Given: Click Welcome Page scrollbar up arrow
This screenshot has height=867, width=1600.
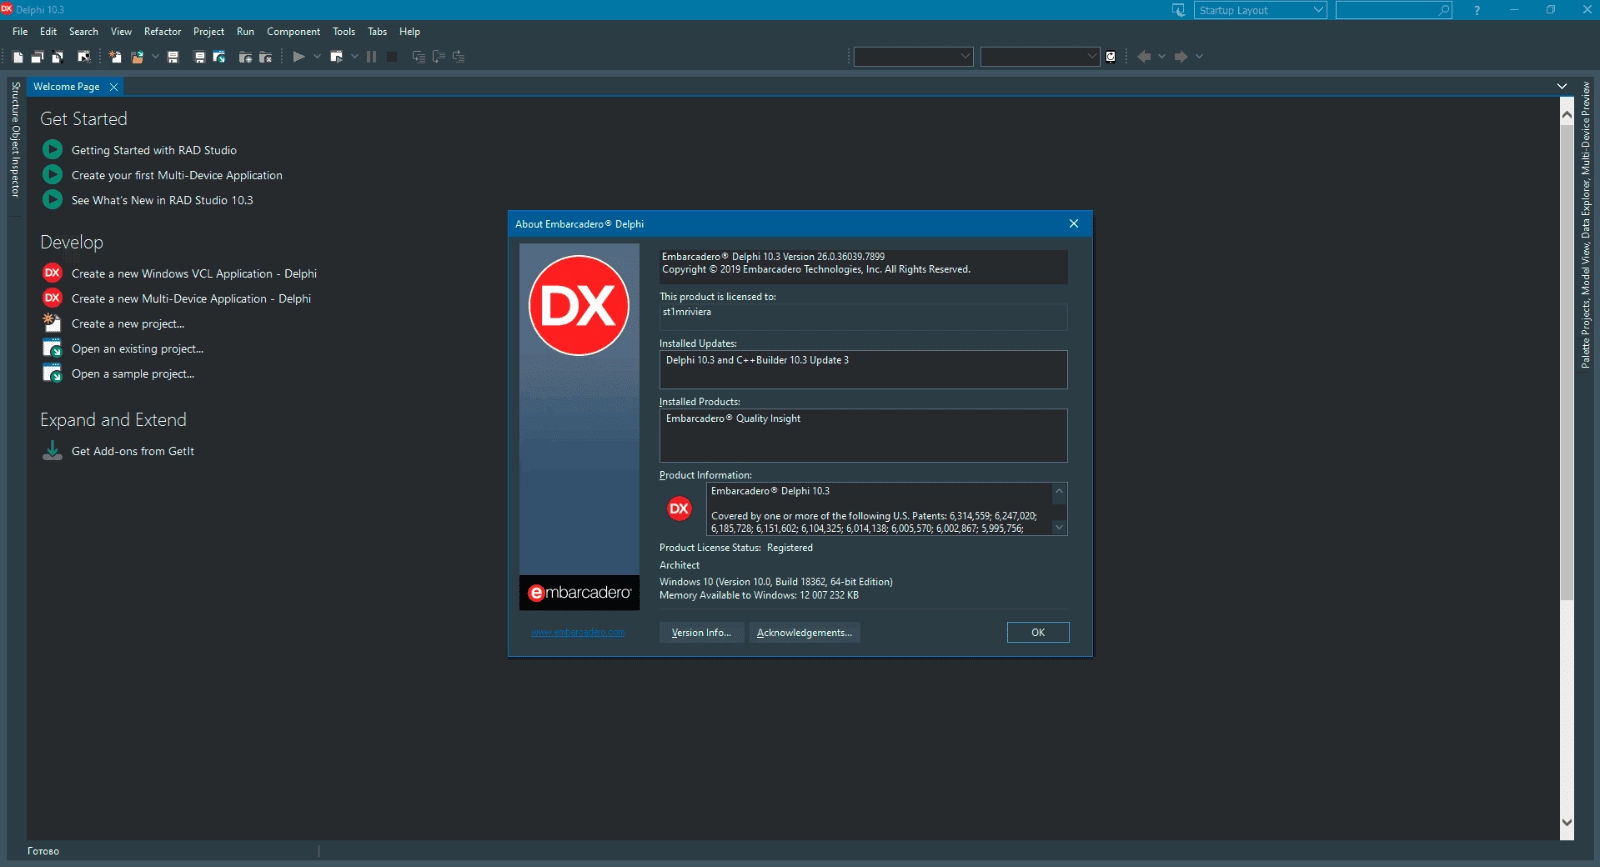Looking at the screenshot, I should pyautogui.click(x=1567, y=115).
